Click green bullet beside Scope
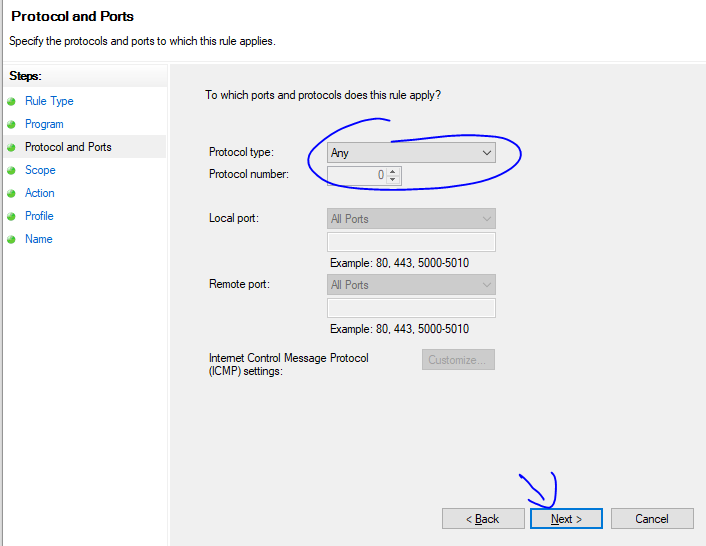 (11, 170)
